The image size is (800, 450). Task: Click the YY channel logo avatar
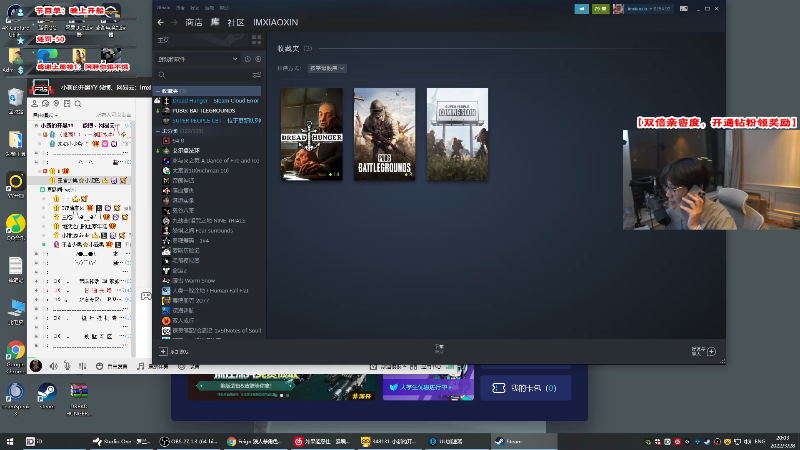pos(41,88)
